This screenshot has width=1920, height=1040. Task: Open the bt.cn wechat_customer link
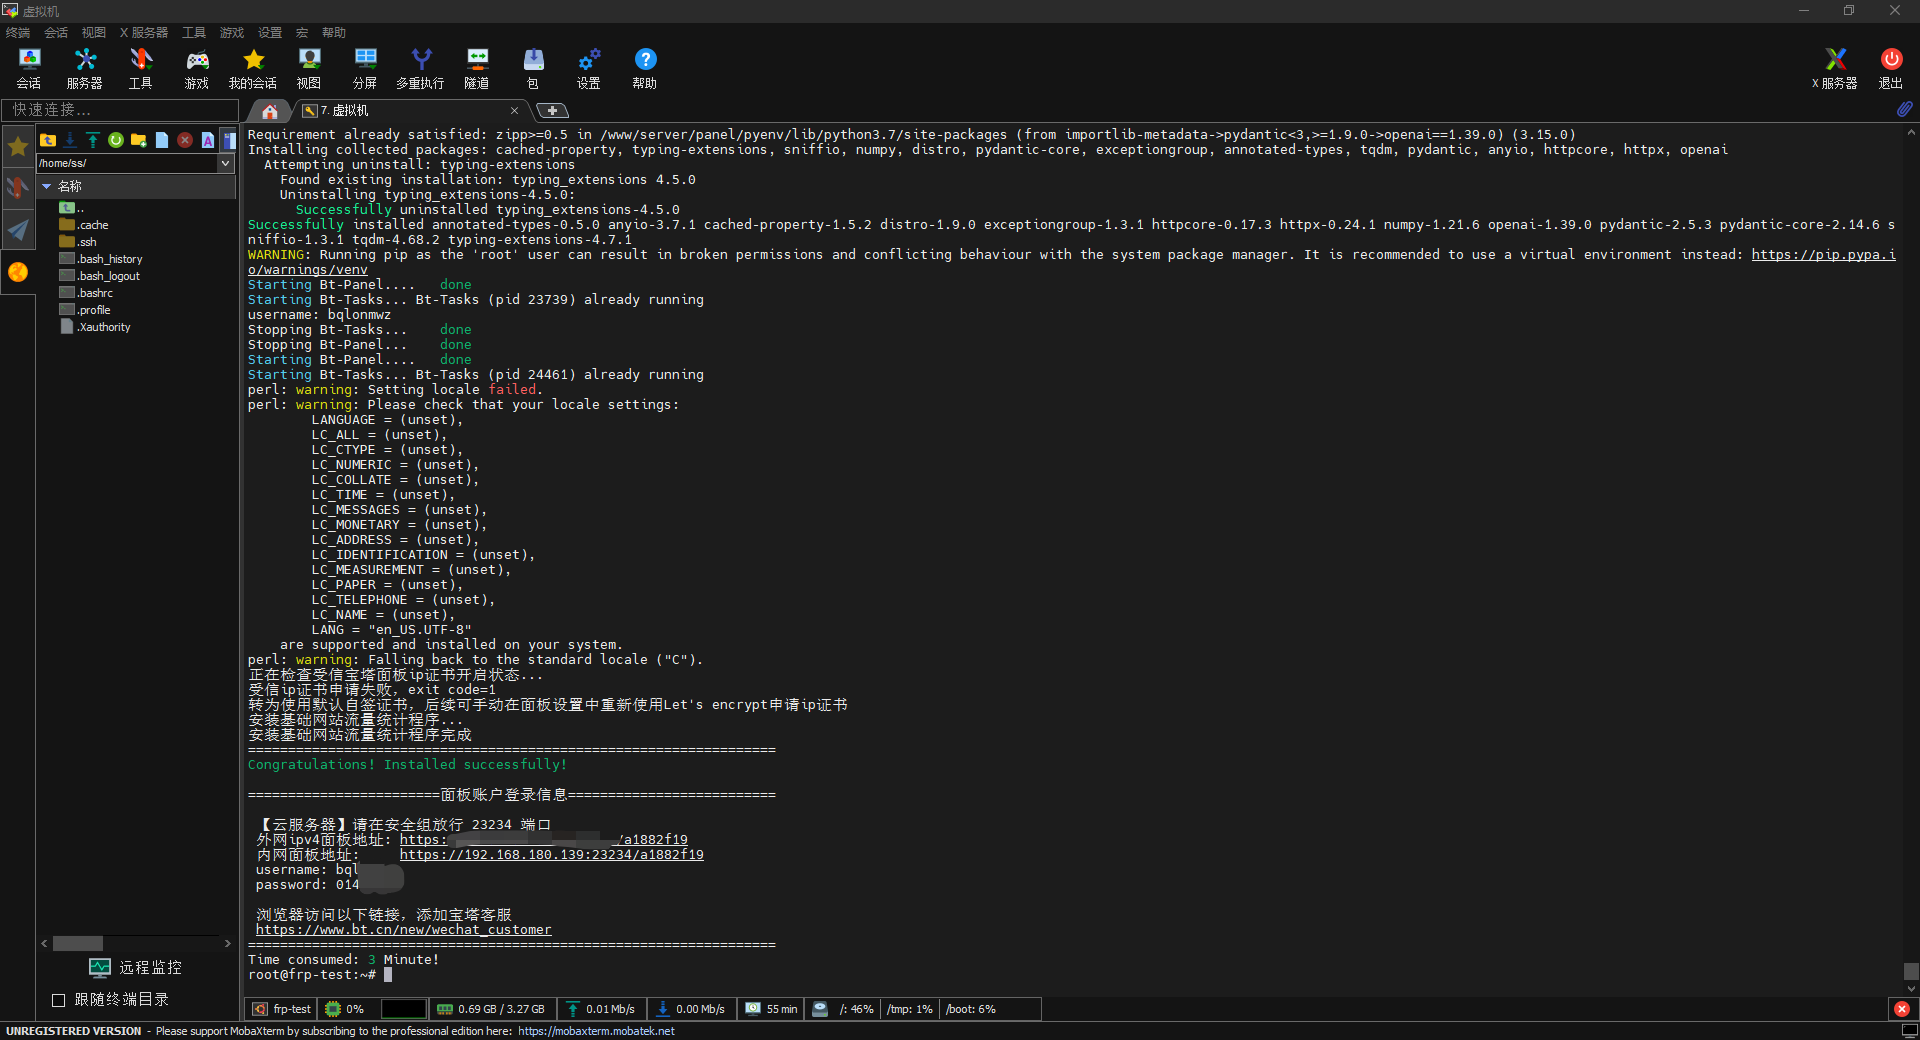coord(403,930)
